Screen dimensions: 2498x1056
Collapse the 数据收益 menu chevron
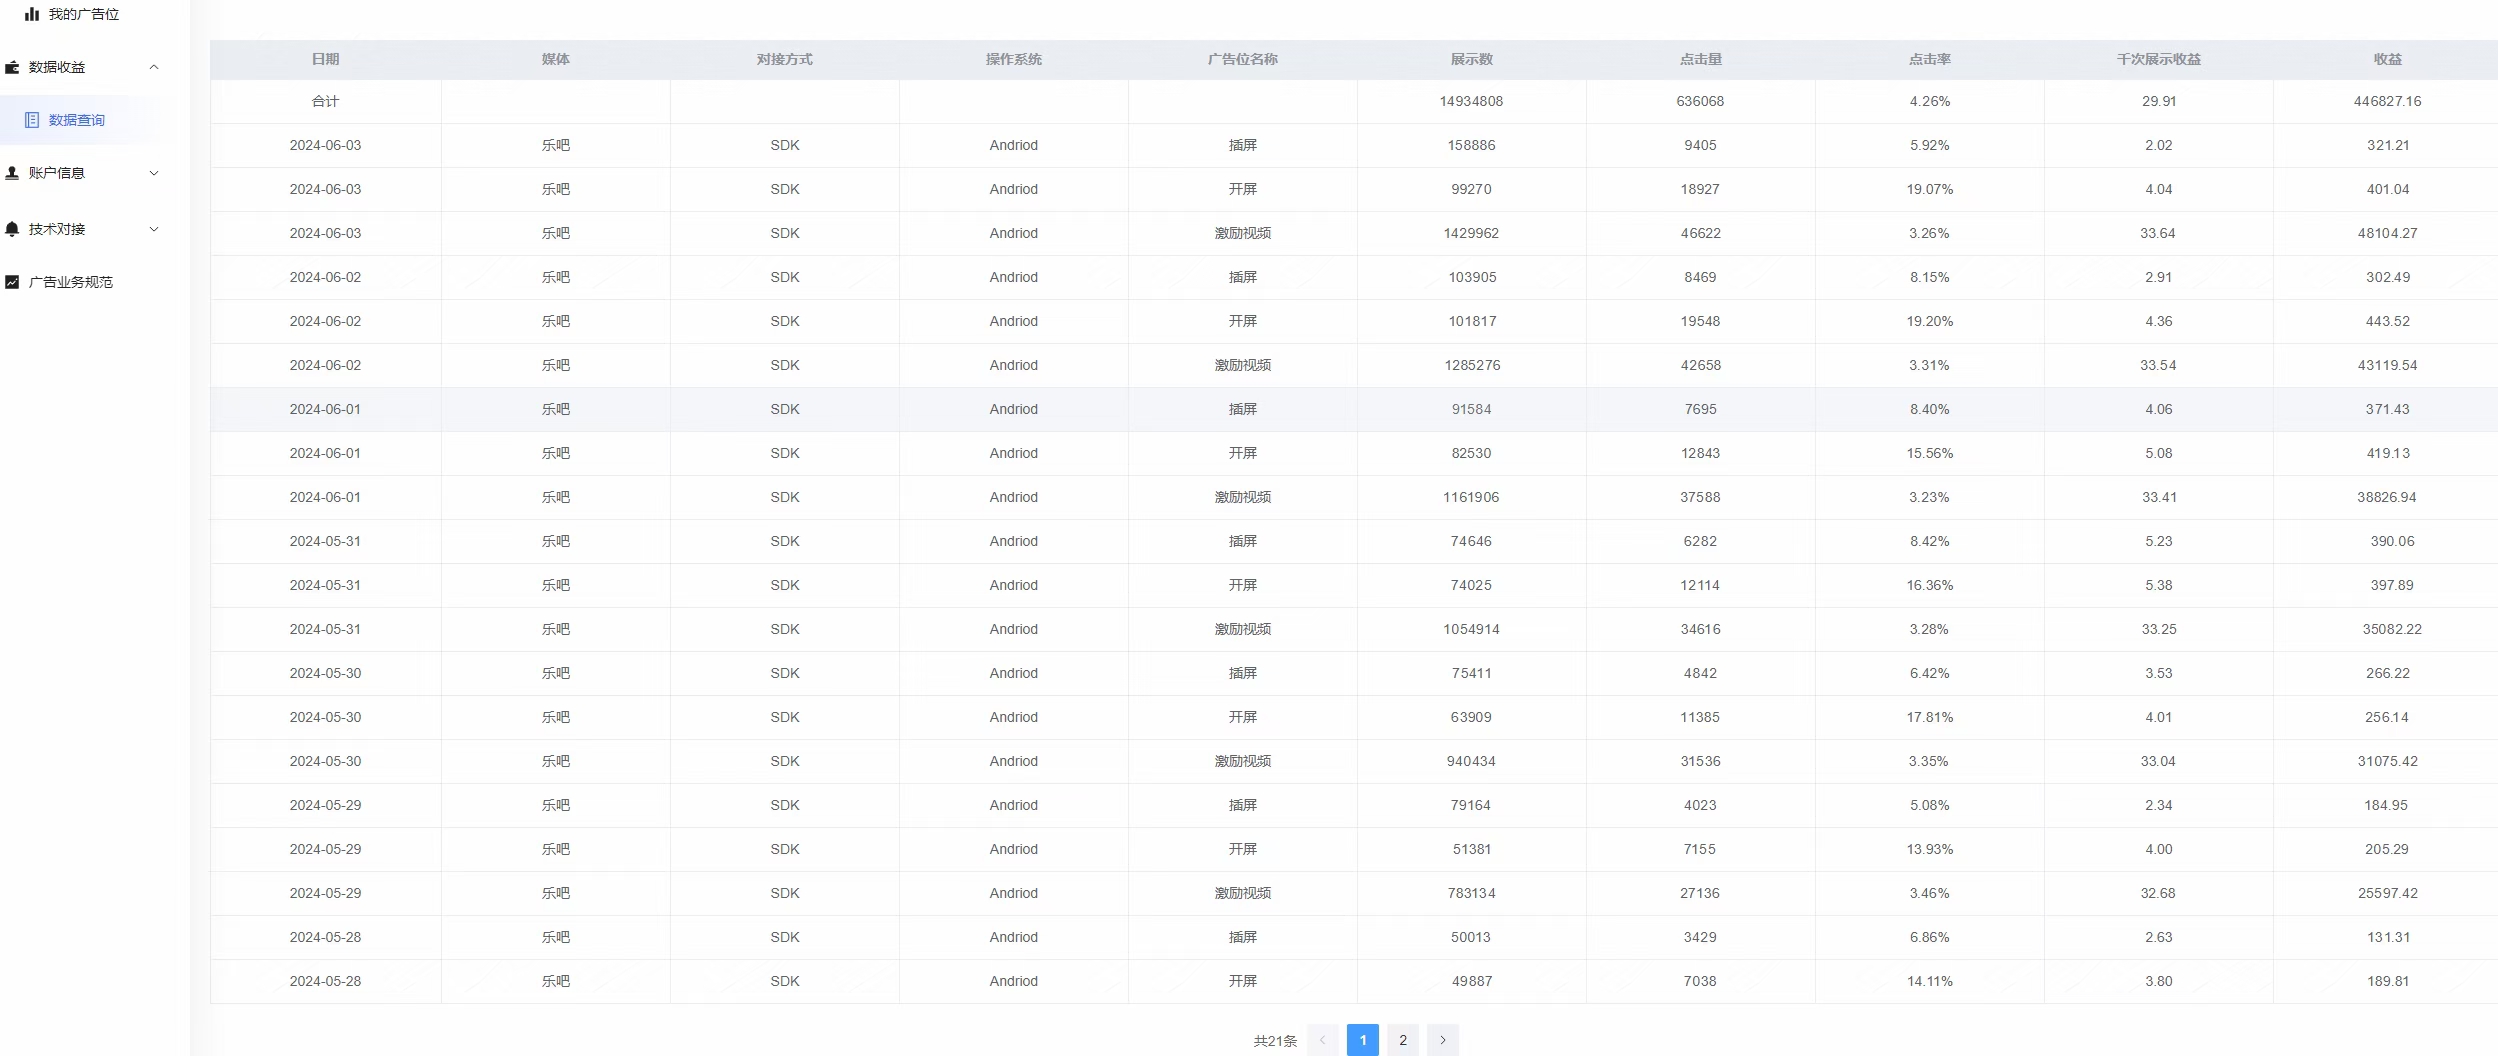(x=154, y=67)
